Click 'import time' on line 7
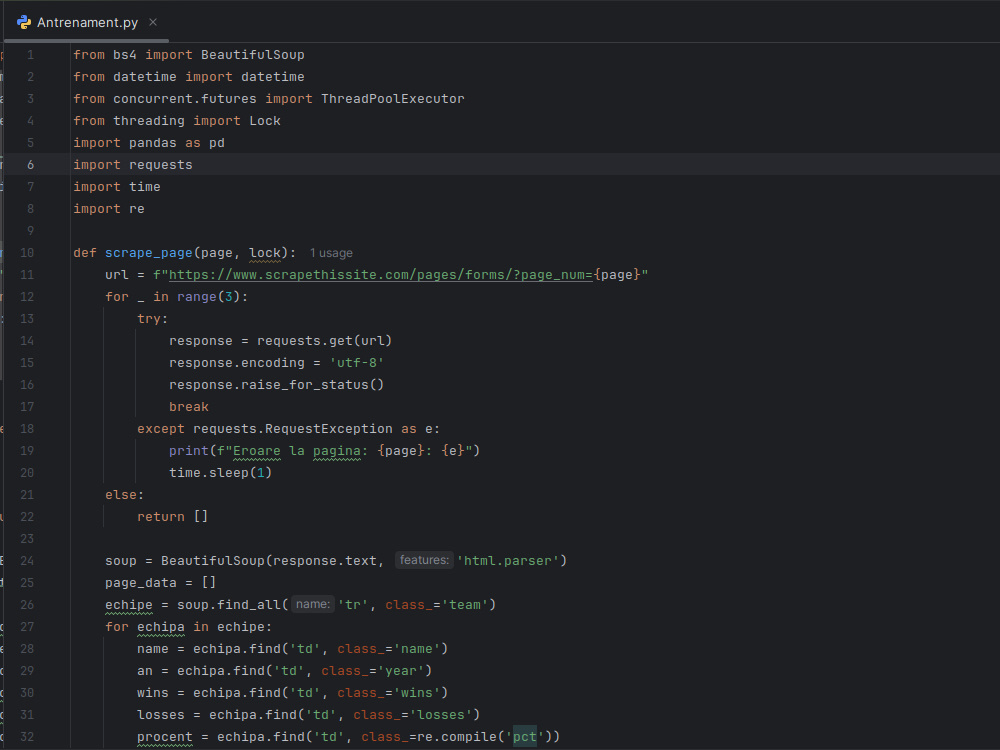Screen dimensions: 1000x750 point(117,187)
